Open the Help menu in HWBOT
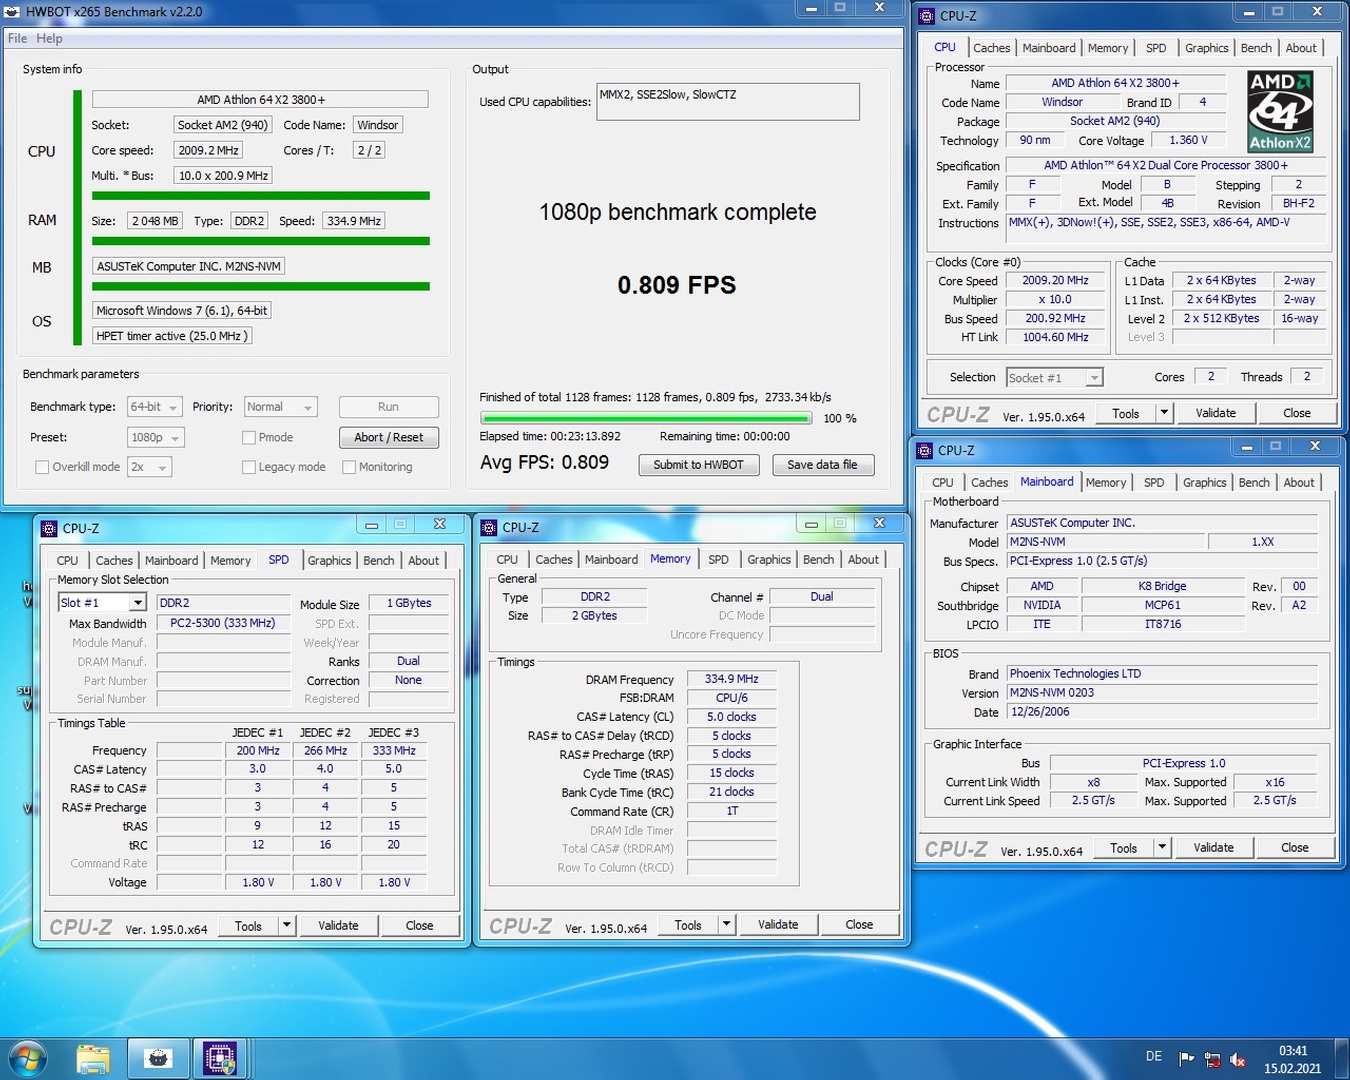This screenshot has height=1080, width=1350. coord(49,38)
